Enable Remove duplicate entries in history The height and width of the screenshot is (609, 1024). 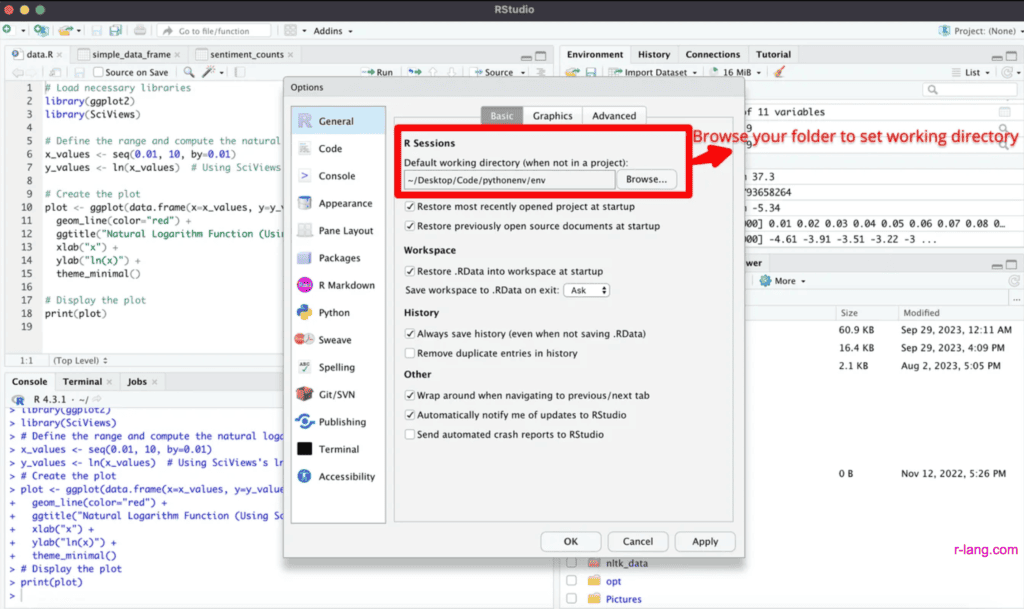pos(409,353)
